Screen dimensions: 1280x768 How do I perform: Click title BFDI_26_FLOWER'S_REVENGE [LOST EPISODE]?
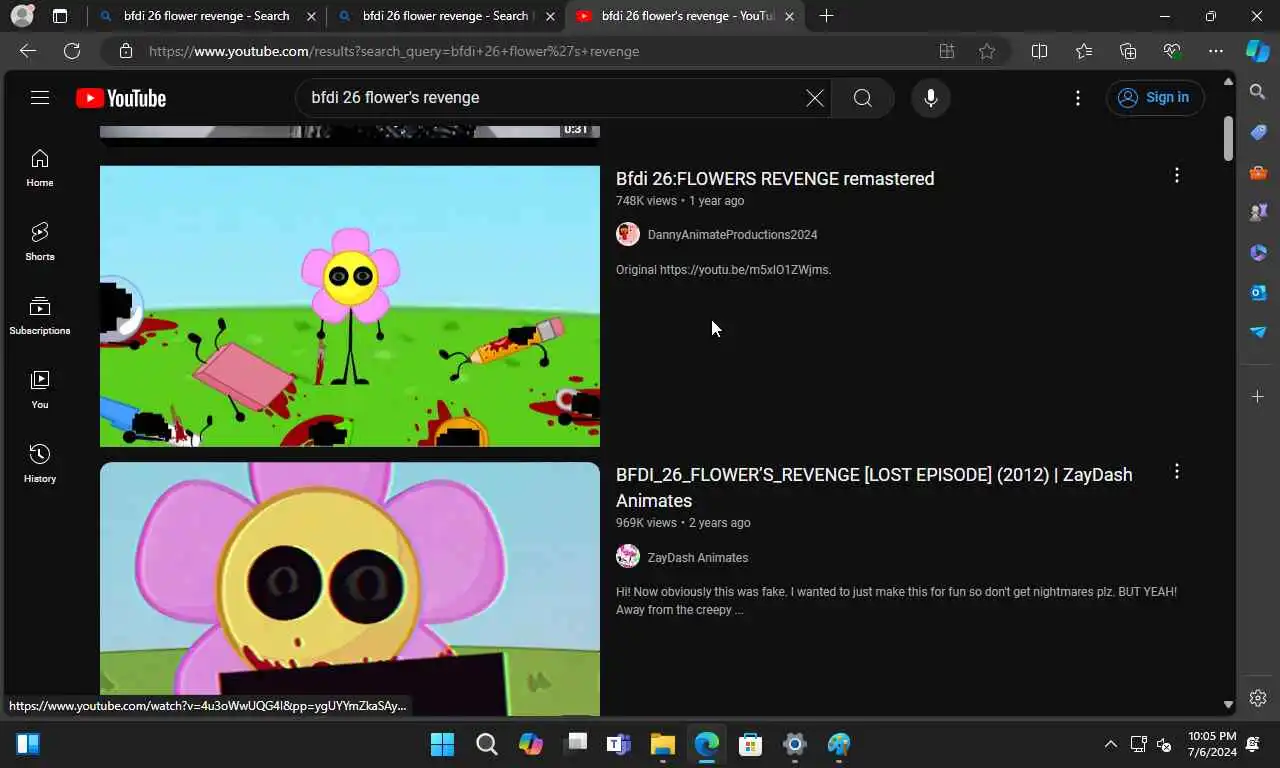(874, 487)
